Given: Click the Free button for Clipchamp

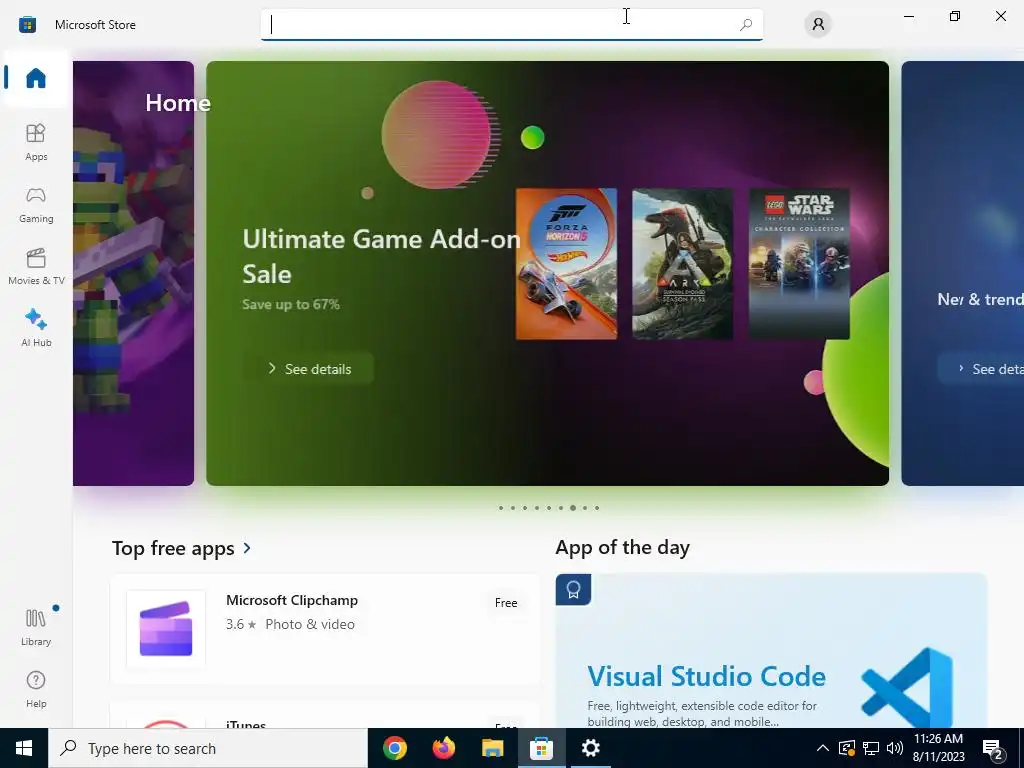Looking at the screenshot, I should tap(506, 603).
